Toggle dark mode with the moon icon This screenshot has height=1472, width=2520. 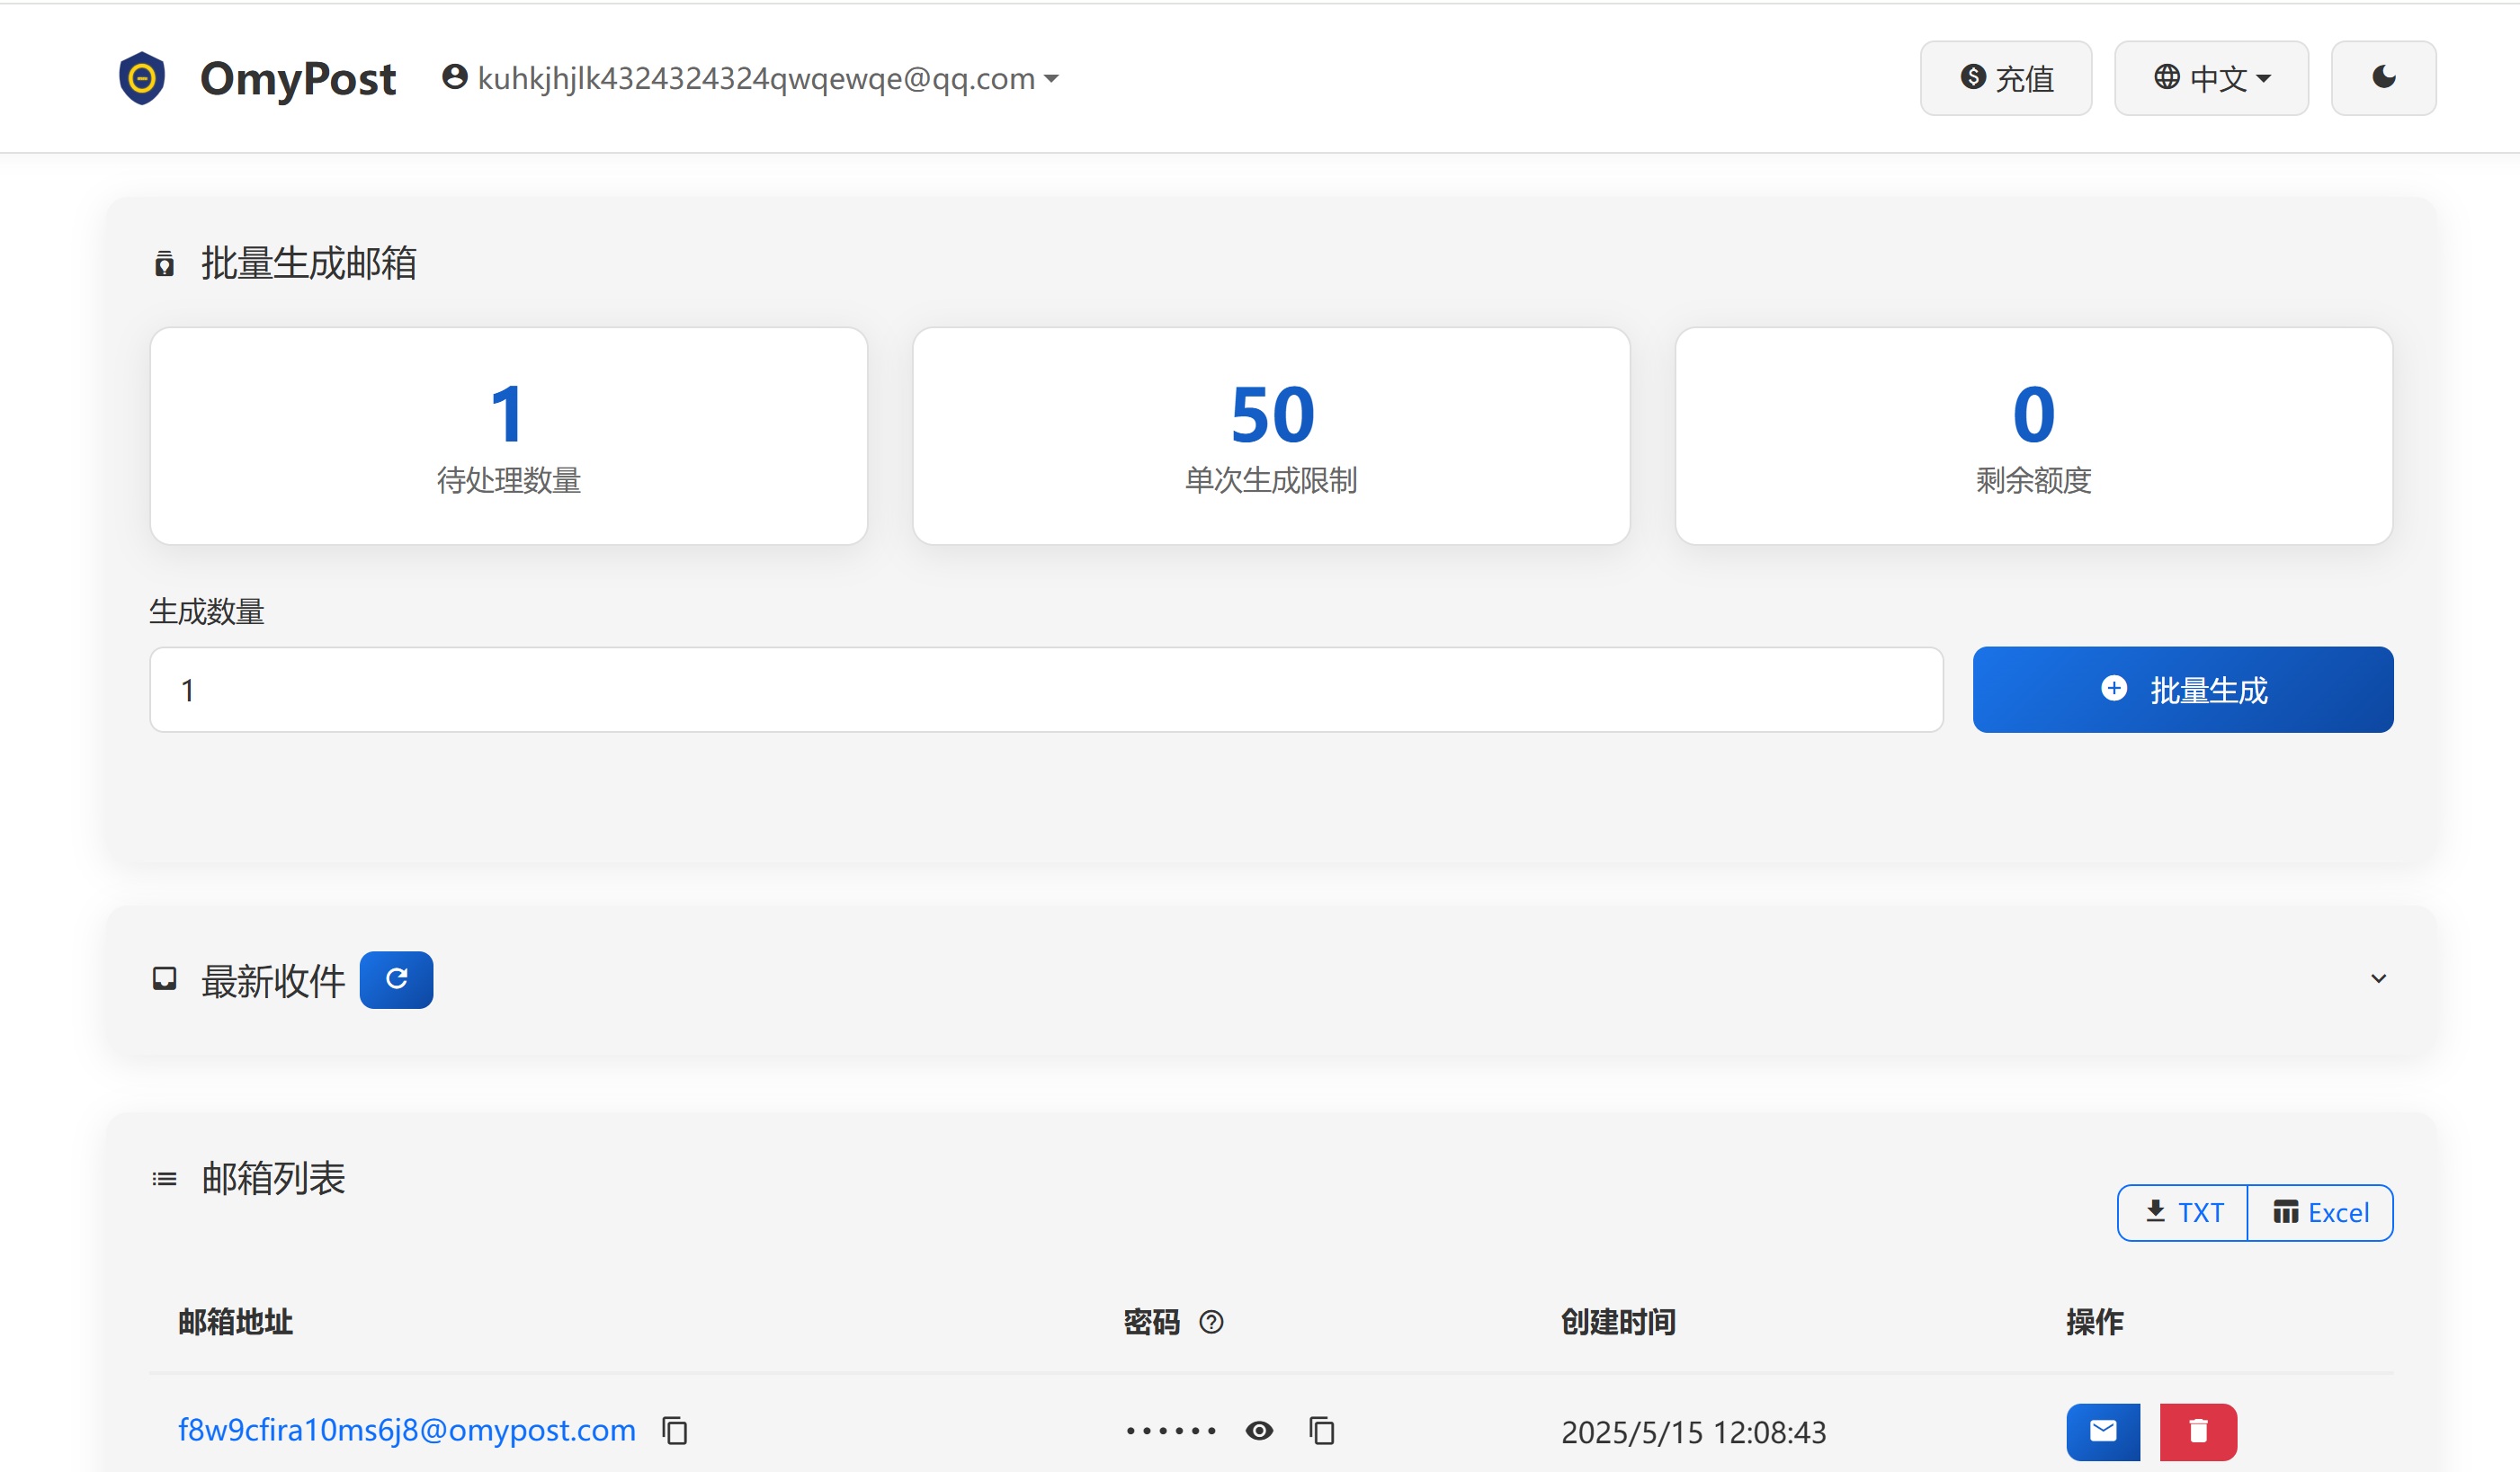pyautogui.click(x=2383, y=78)
